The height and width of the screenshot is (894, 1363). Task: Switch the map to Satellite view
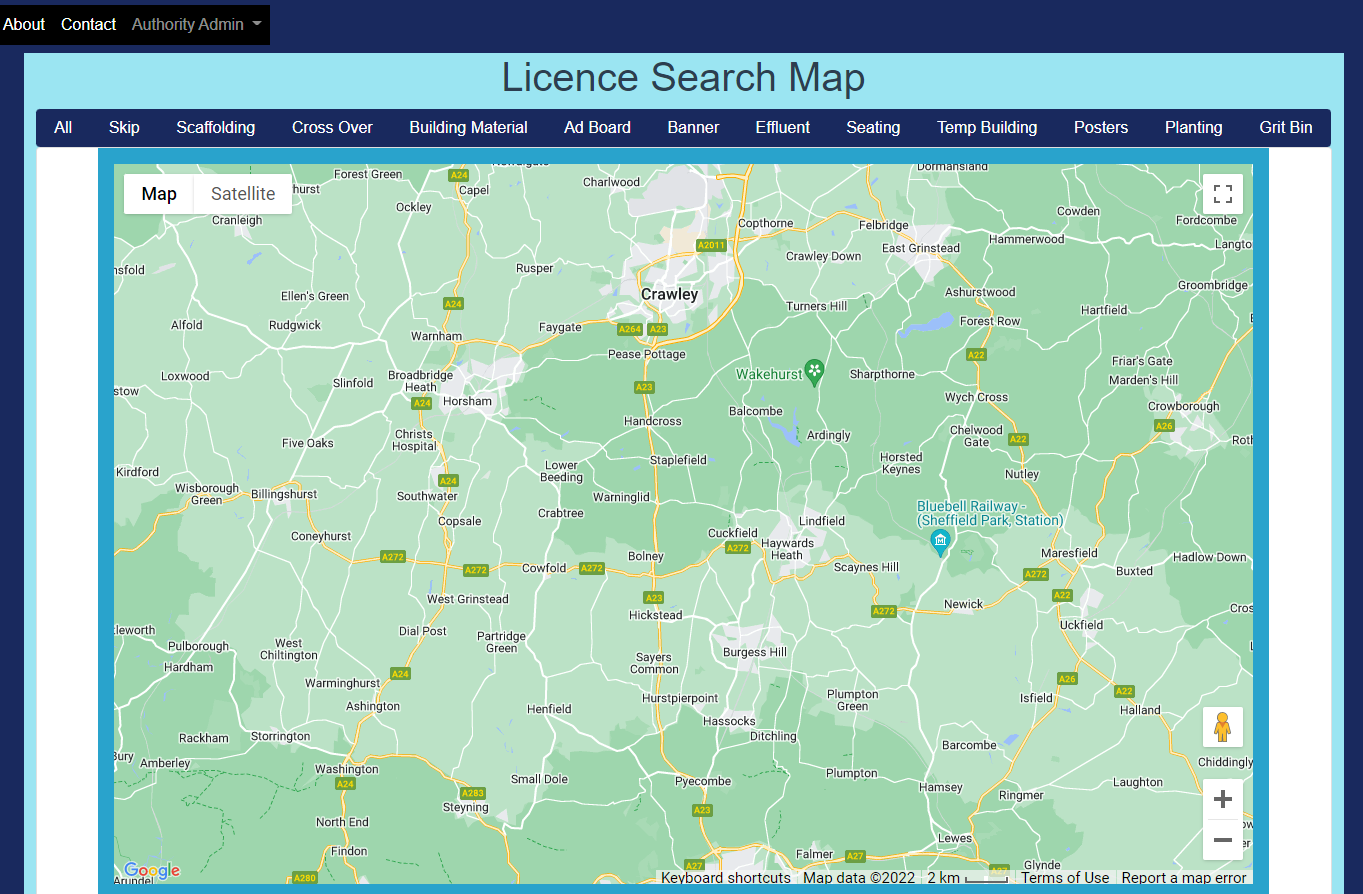coord(242,194)
